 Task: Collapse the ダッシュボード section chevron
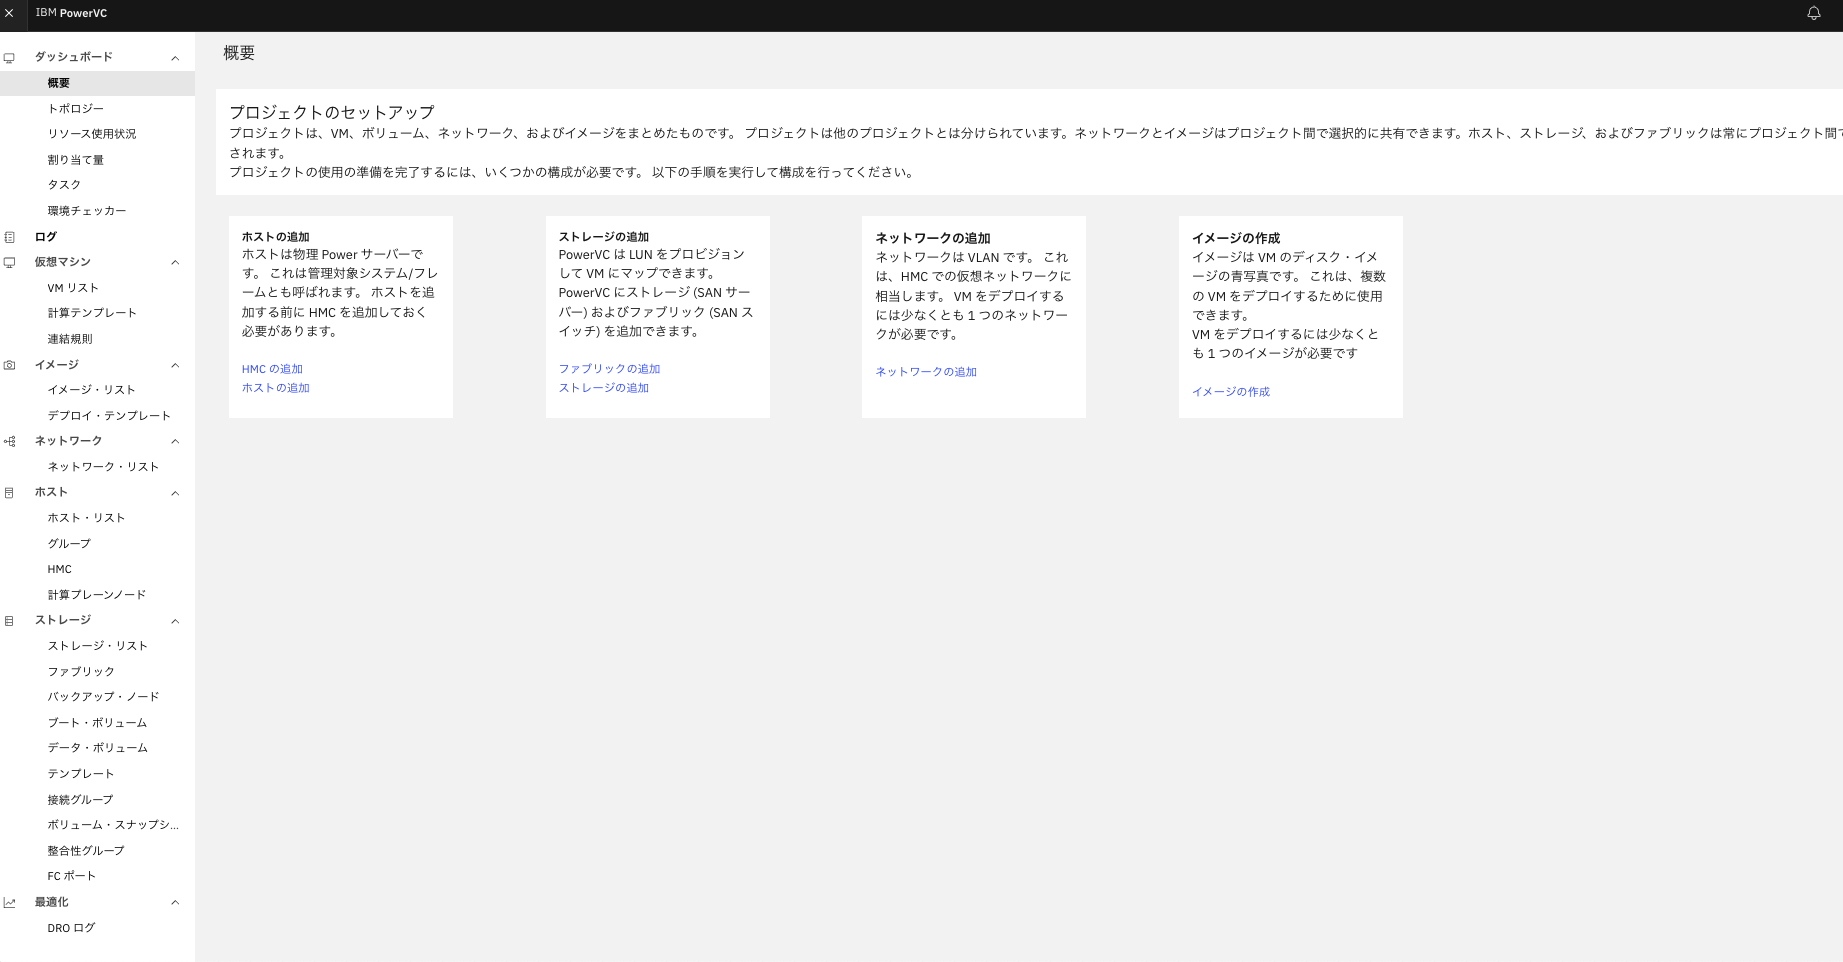(175, 57)
